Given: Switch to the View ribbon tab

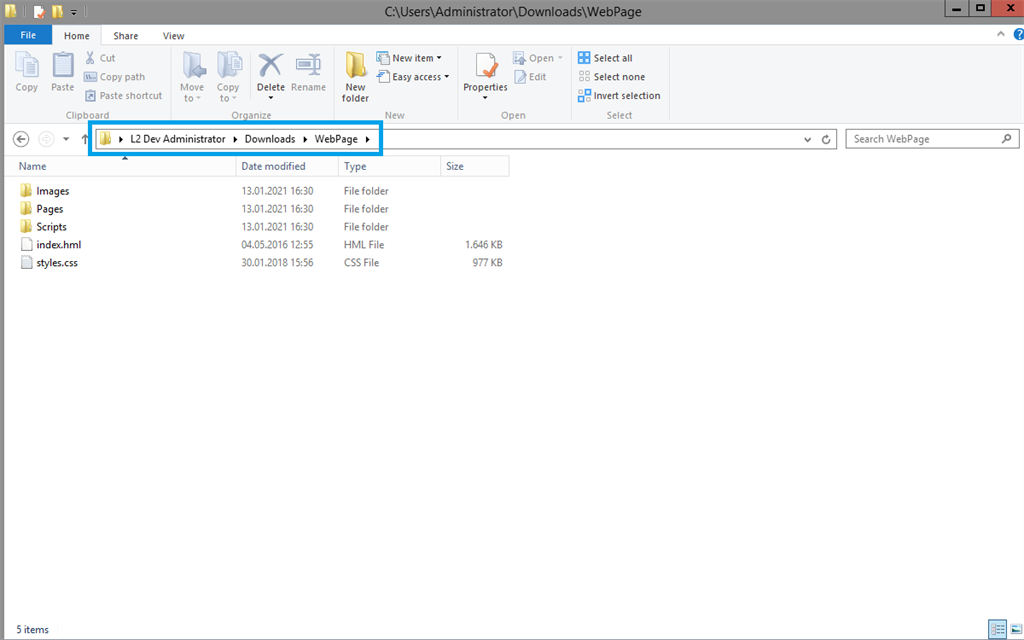Looking at the screenshot, I should [173, 36].
